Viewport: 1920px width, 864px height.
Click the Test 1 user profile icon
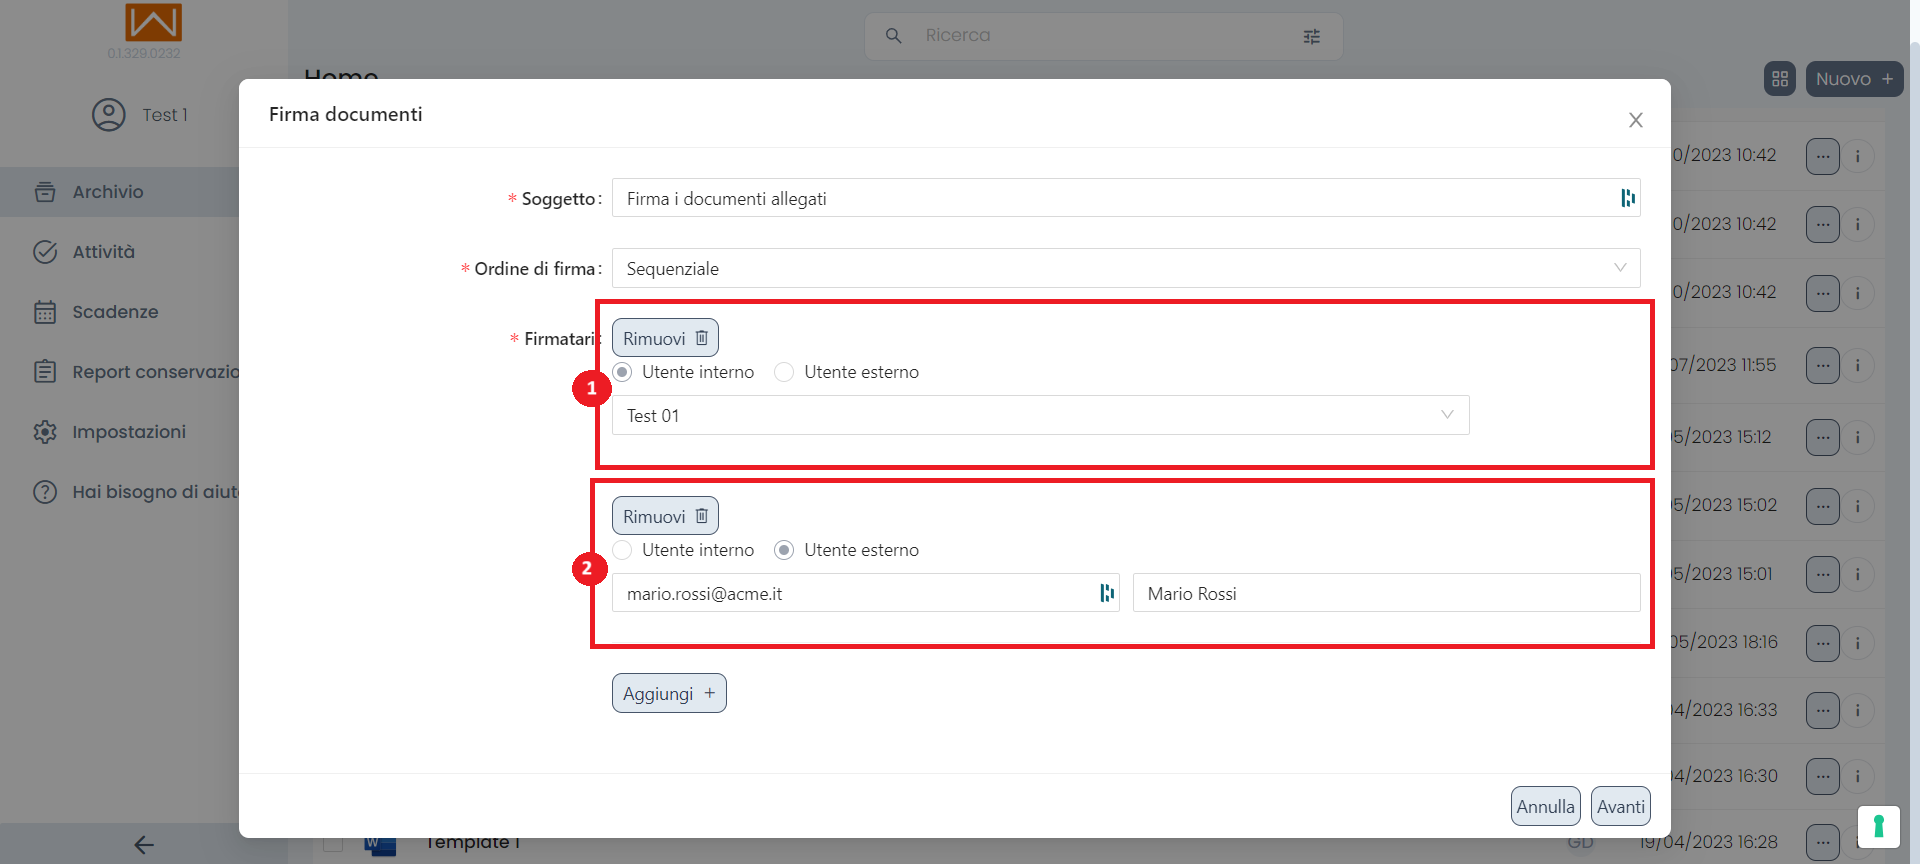pos(109,115)
